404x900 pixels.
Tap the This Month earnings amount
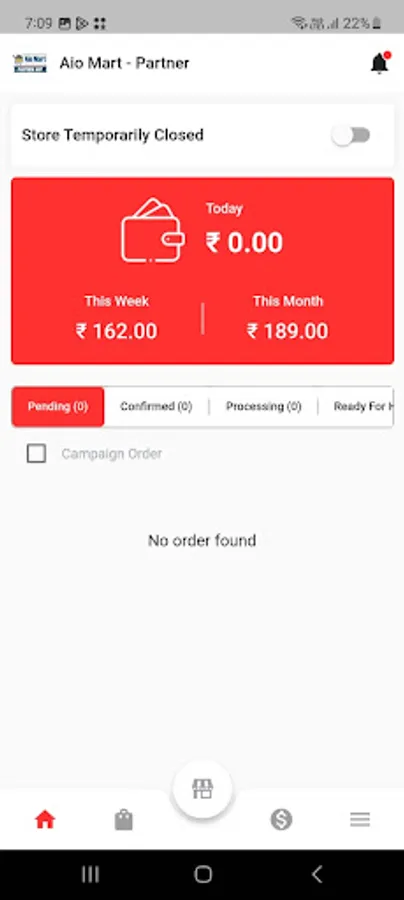point(288,331)
